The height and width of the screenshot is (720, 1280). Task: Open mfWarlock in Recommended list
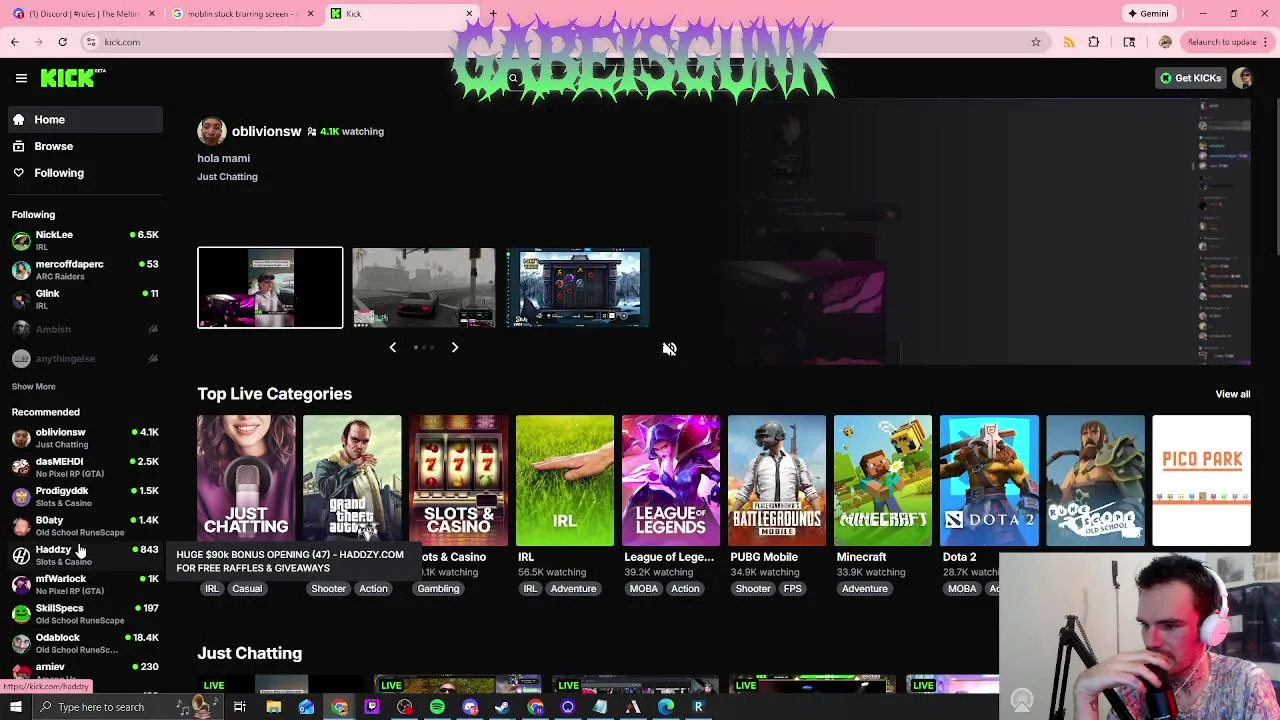point(85,584)
